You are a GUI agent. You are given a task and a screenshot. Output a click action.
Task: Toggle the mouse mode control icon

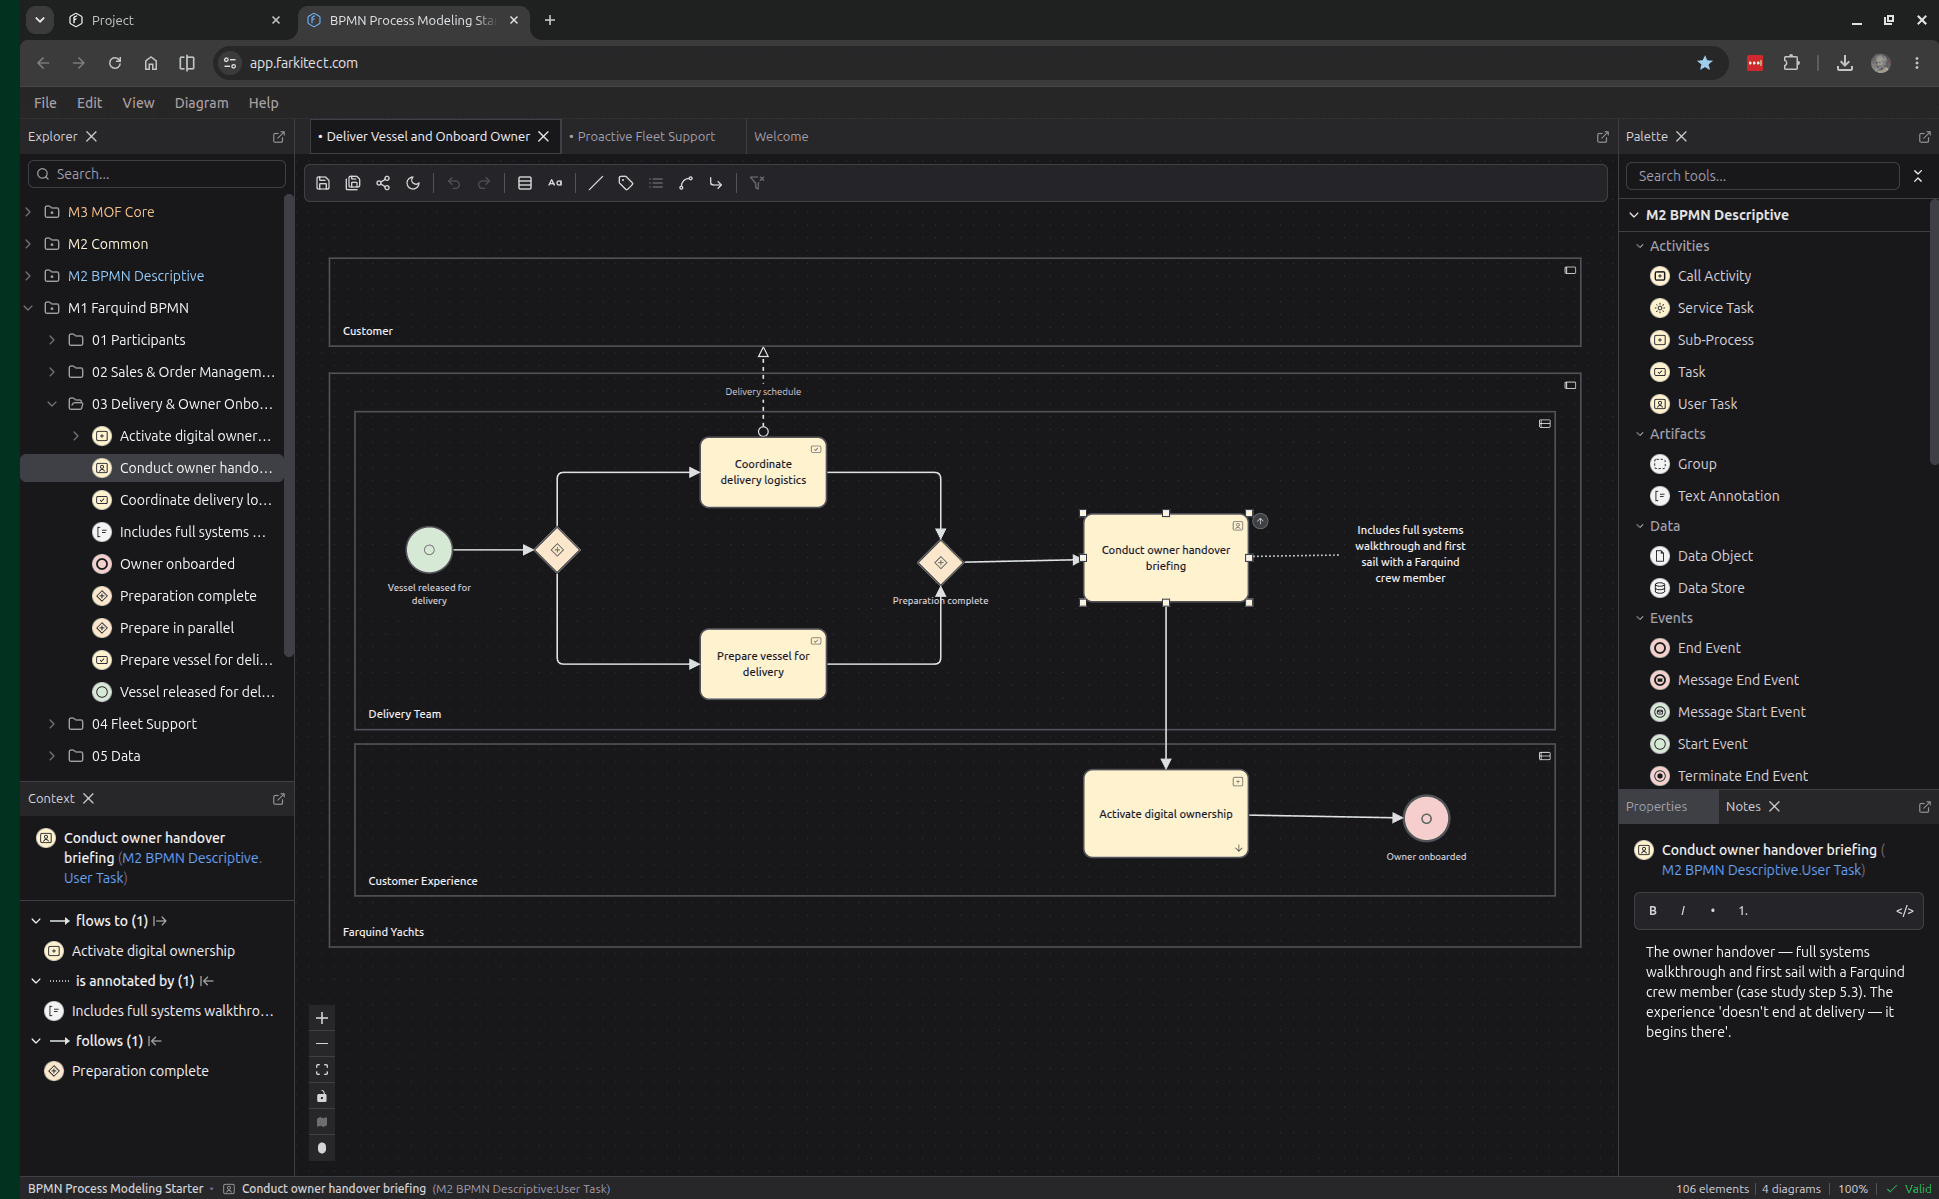pos(322,1148)
